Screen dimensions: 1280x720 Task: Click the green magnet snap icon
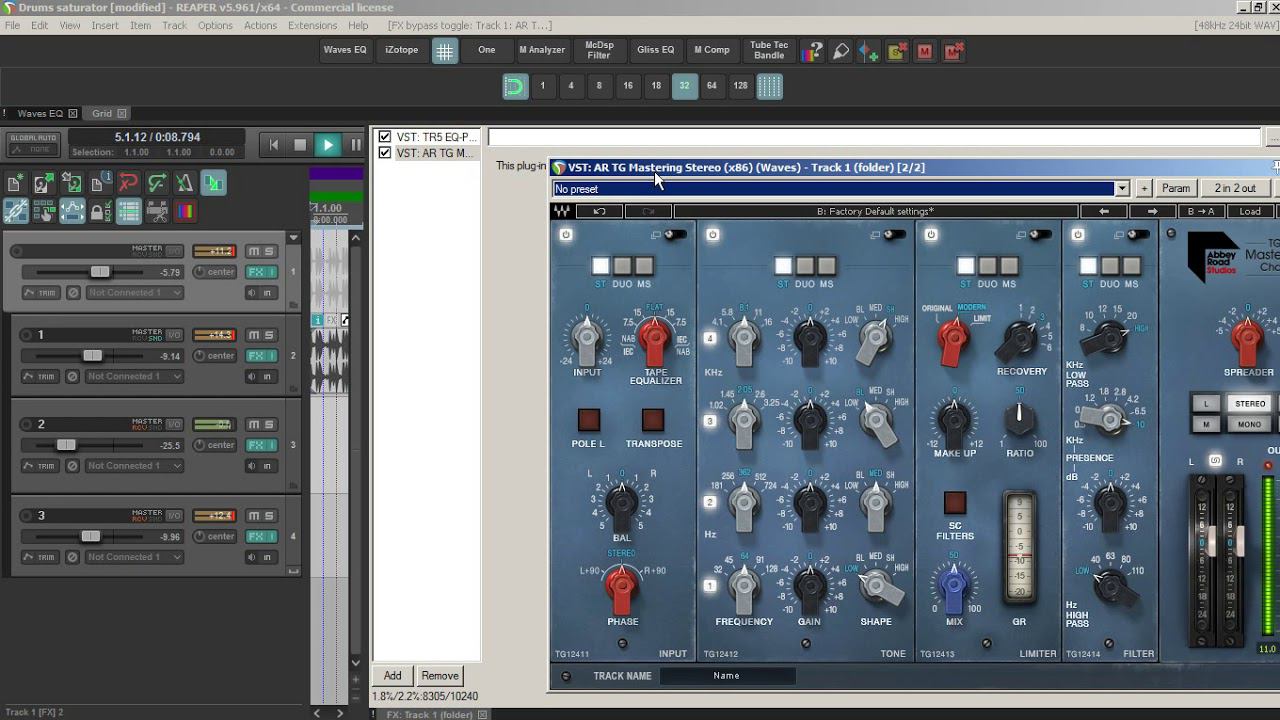[514, 86]
